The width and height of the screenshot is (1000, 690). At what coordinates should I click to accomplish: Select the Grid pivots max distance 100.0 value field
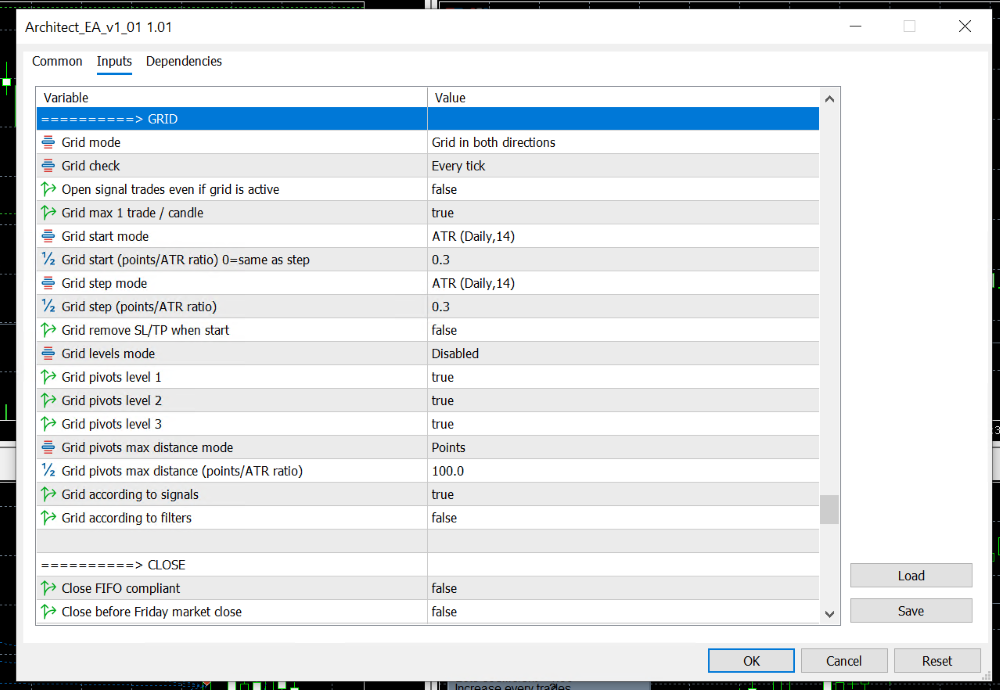(622, 471)
